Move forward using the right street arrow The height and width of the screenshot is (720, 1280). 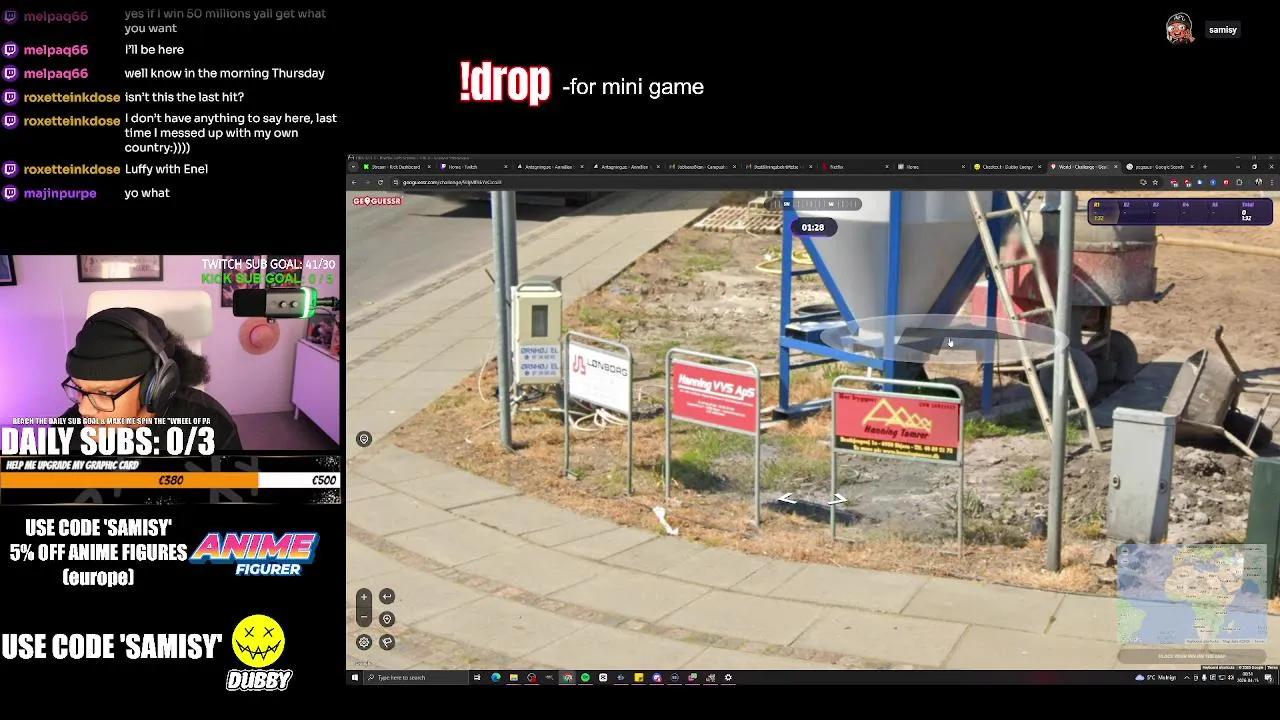[838, 498]
